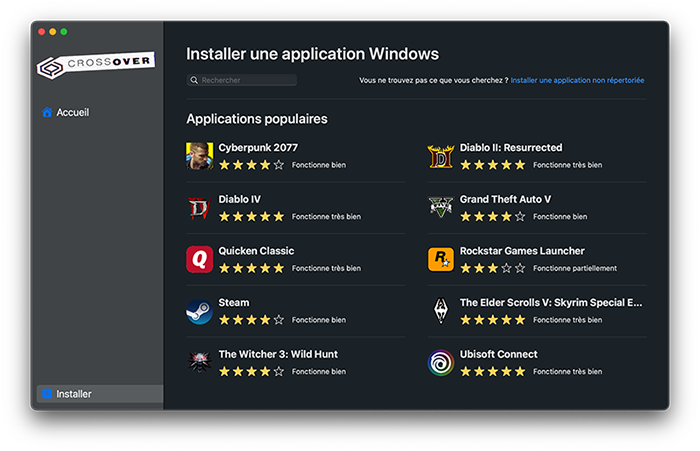Viewport: 700px width, 451px height.
Task: Click the Grand Theft Auto V icon
Action: coord(441,207)
